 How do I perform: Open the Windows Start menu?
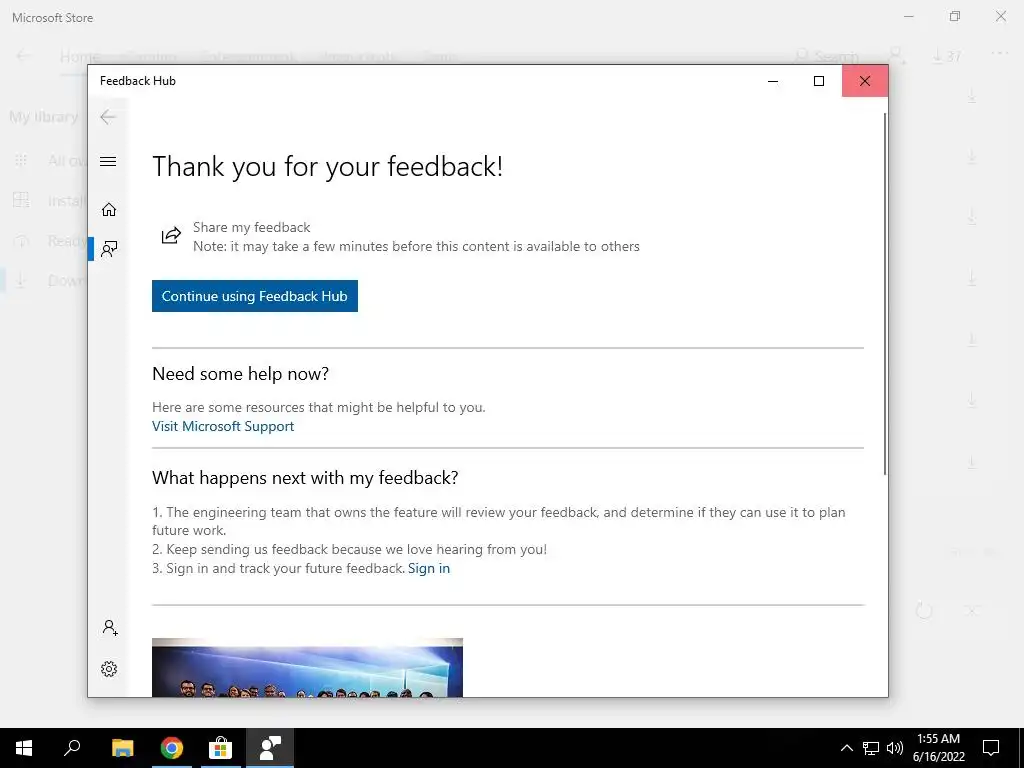tap(24, 748)
